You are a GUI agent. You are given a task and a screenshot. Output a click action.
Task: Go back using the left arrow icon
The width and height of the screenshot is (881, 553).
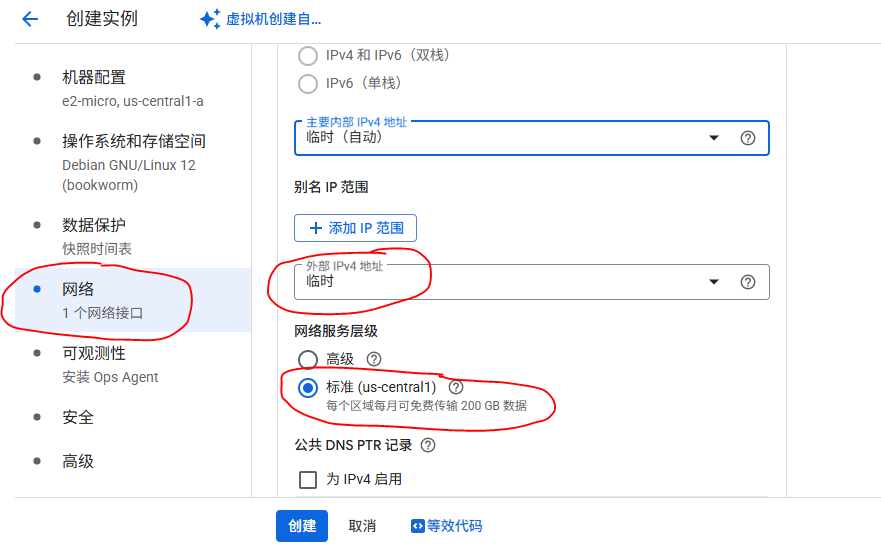(30, 19)
